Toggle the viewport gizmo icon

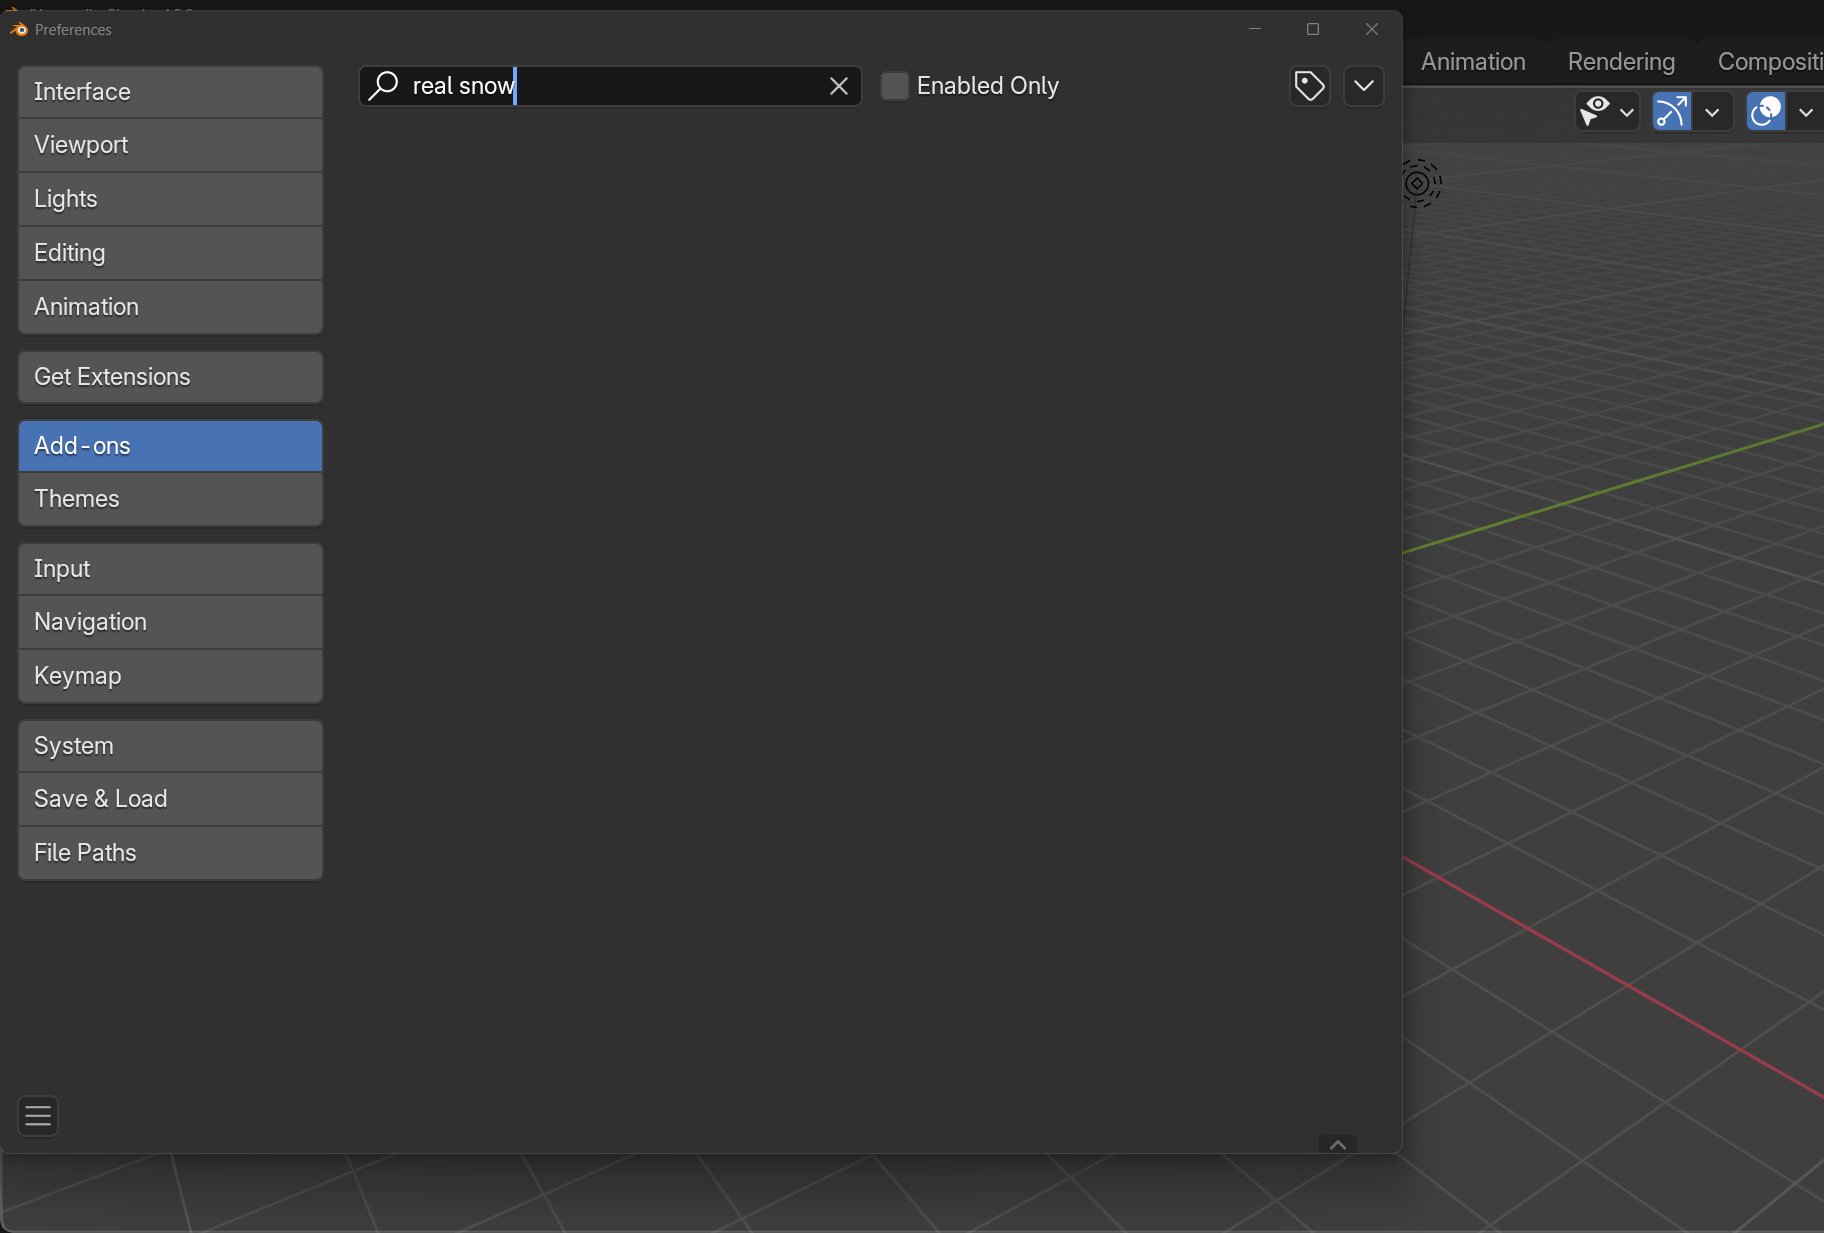(1672, 111)
